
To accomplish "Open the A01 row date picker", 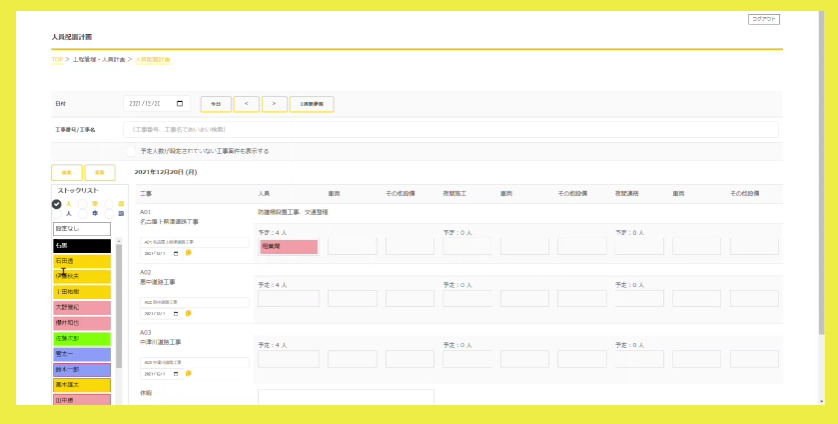I will 177,253.
